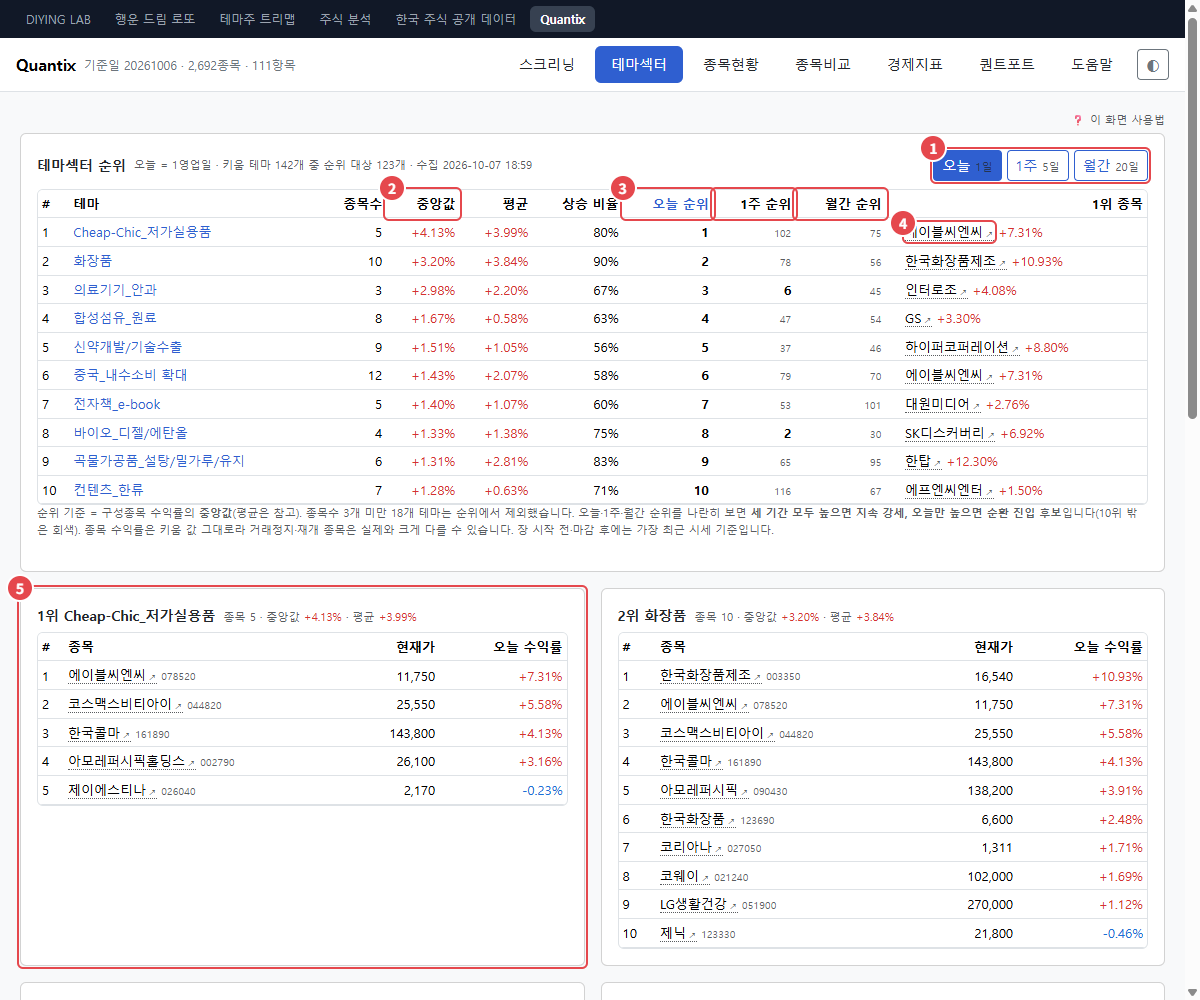Image resolution: width=1200 pixels, height=1000 pixels.
Task: Click the -0.23% return for 제이에스티나
Action: 540,790
